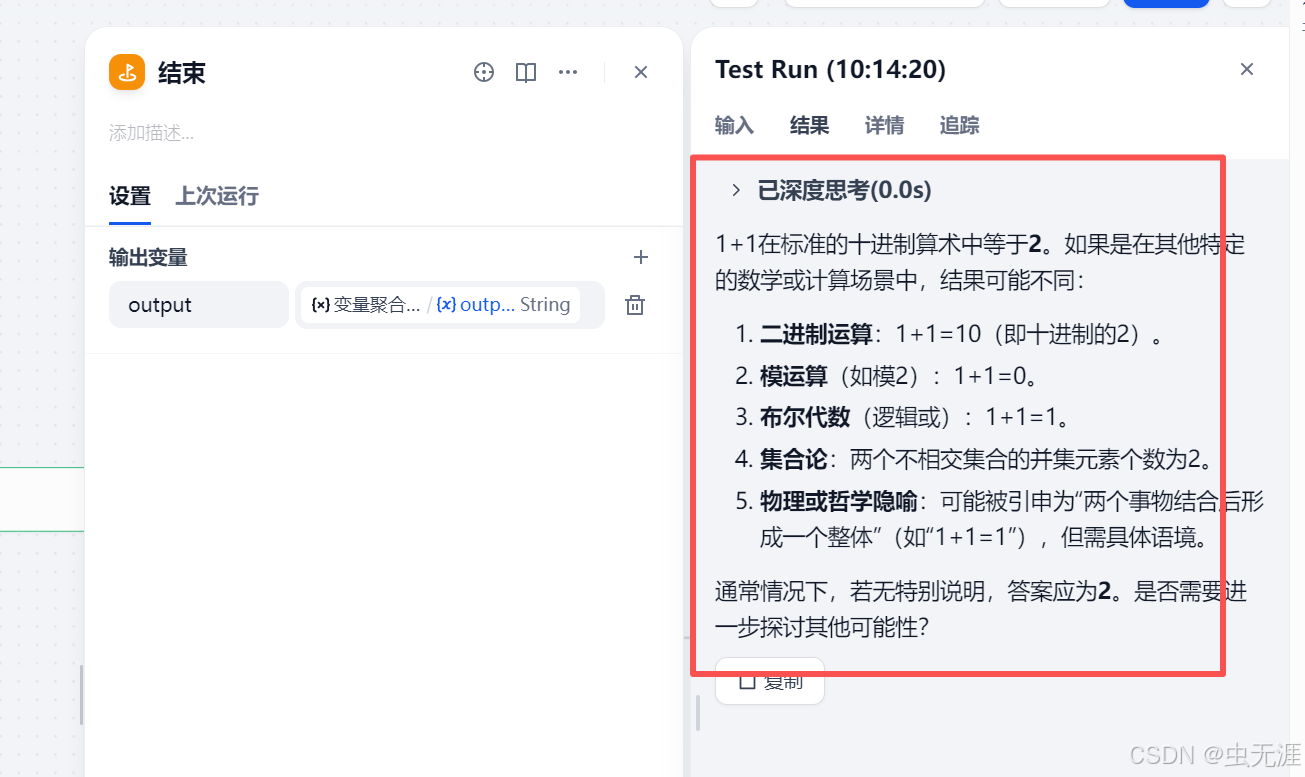Open the documentation book icon beside 结束
Viewport: 1305px width, 777px height.
pos(525,72)
